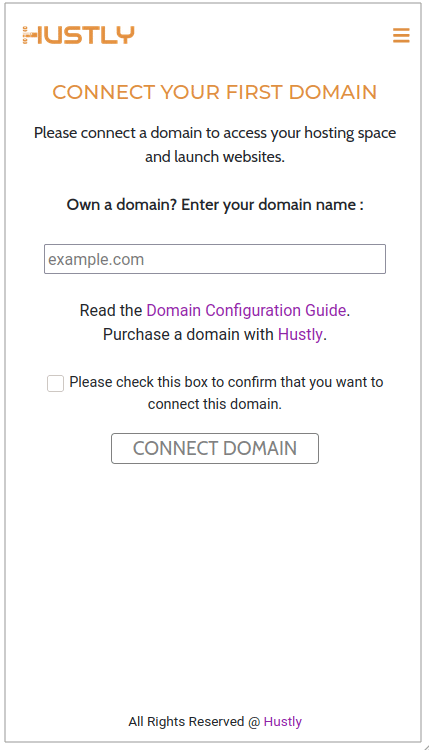Click the 'CONNECT YOUR FIRST DOMAIN' heading
Screen dimensions: 429x750
[215, 92]
